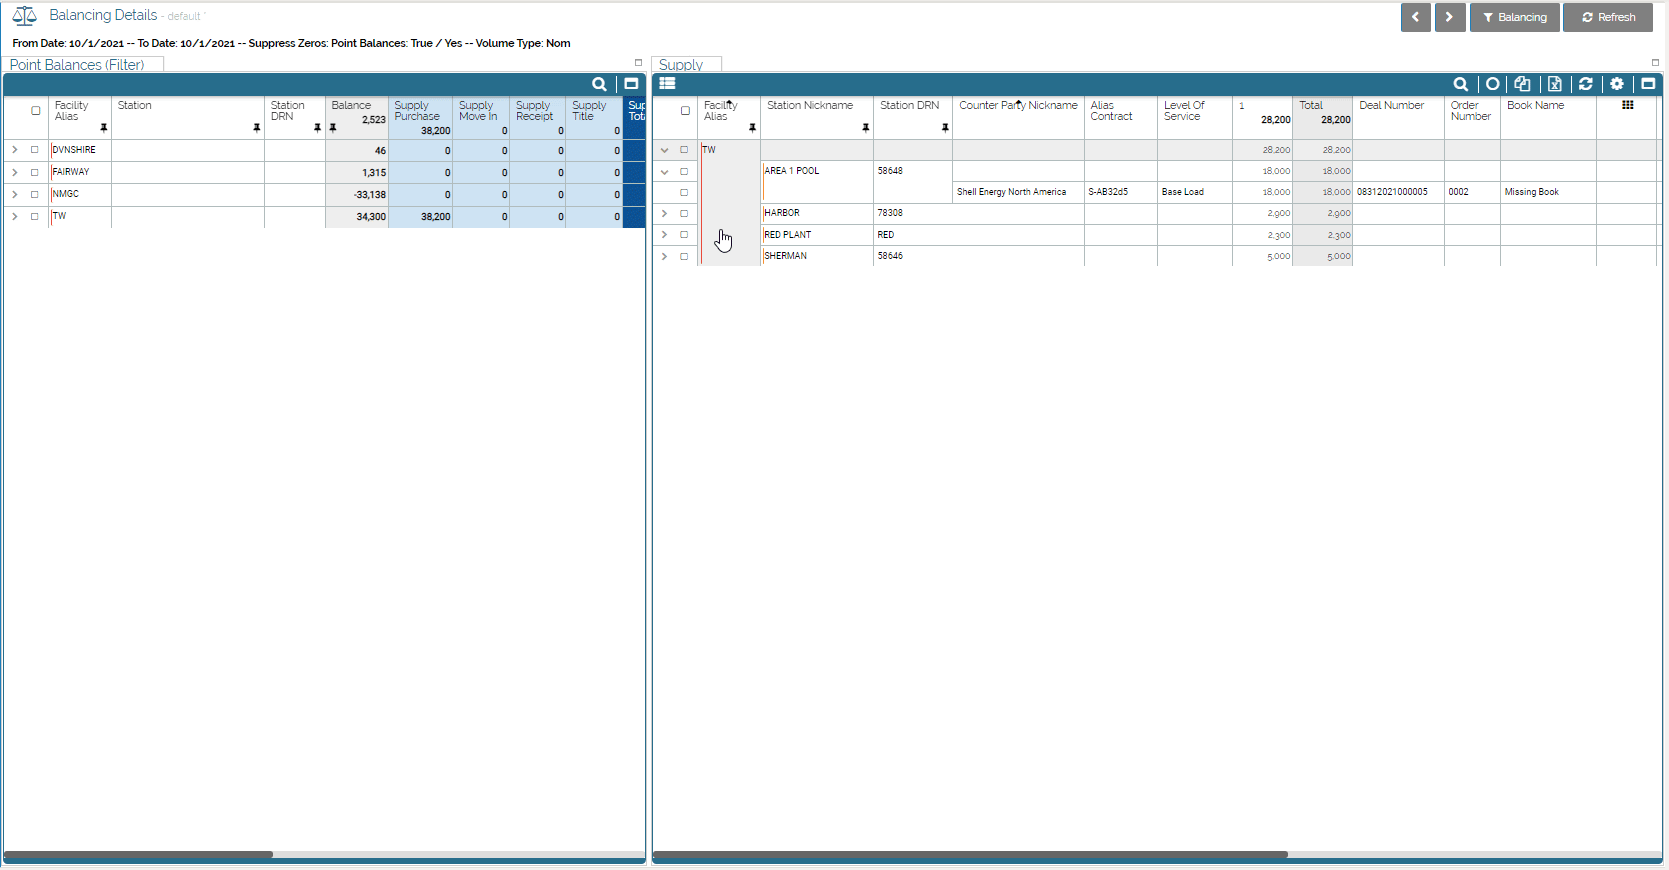
Task: Maximize the Point Balances panel
Action: (x=631, y=84)
